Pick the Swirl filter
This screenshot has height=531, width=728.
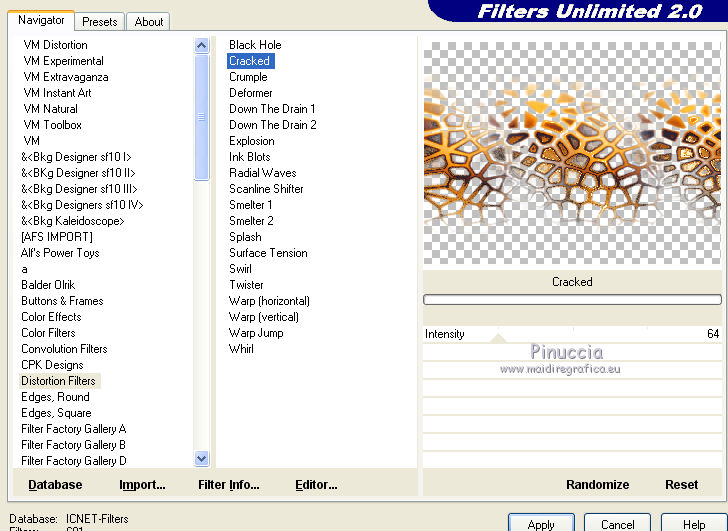click(x=240, y=269)
